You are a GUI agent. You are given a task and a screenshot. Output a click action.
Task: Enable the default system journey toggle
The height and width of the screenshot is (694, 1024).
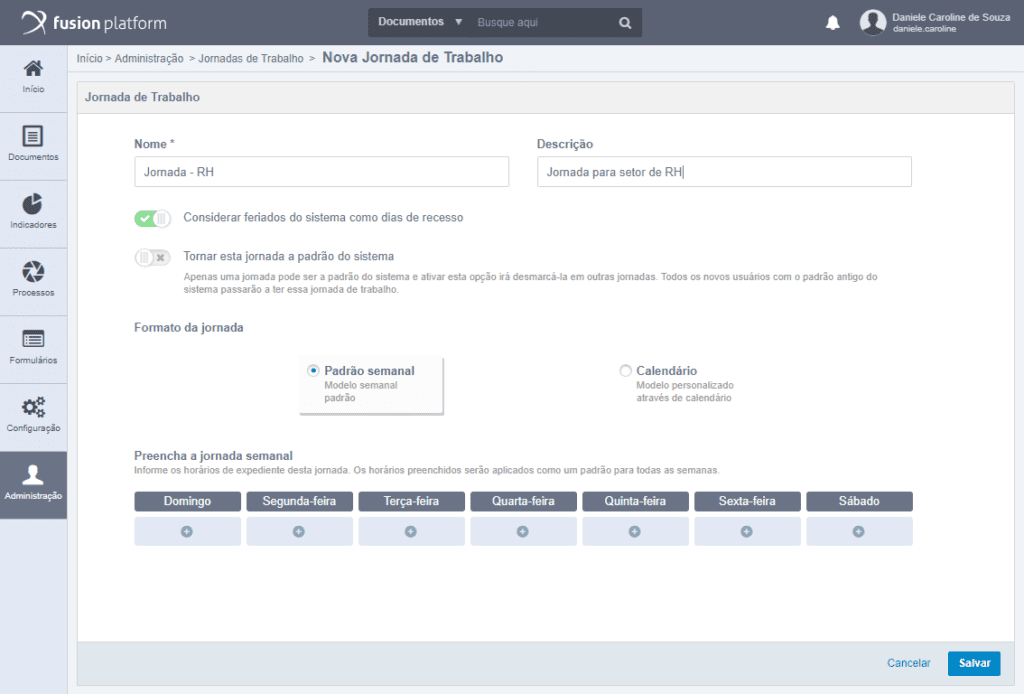(152, 258)
